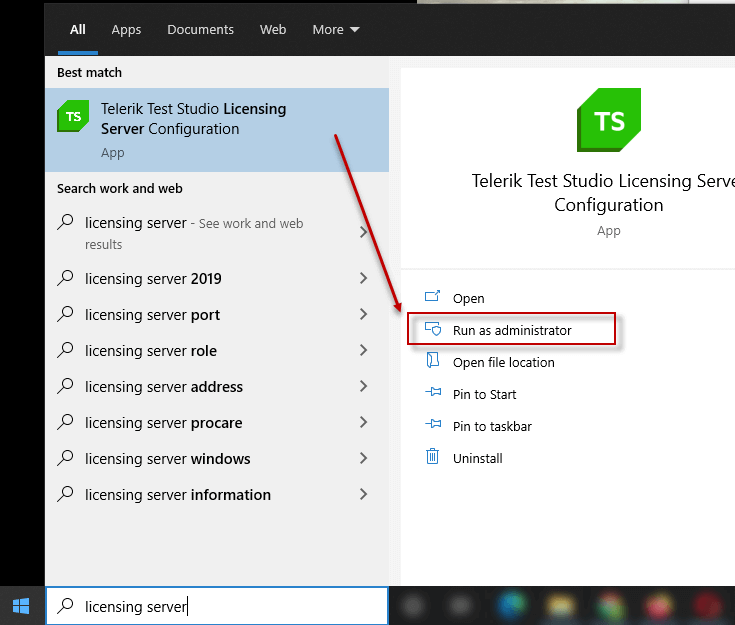The image size is (735, 625).
Task: Select the 'licensing server windows' suggestion
Action: pos(217,459)
